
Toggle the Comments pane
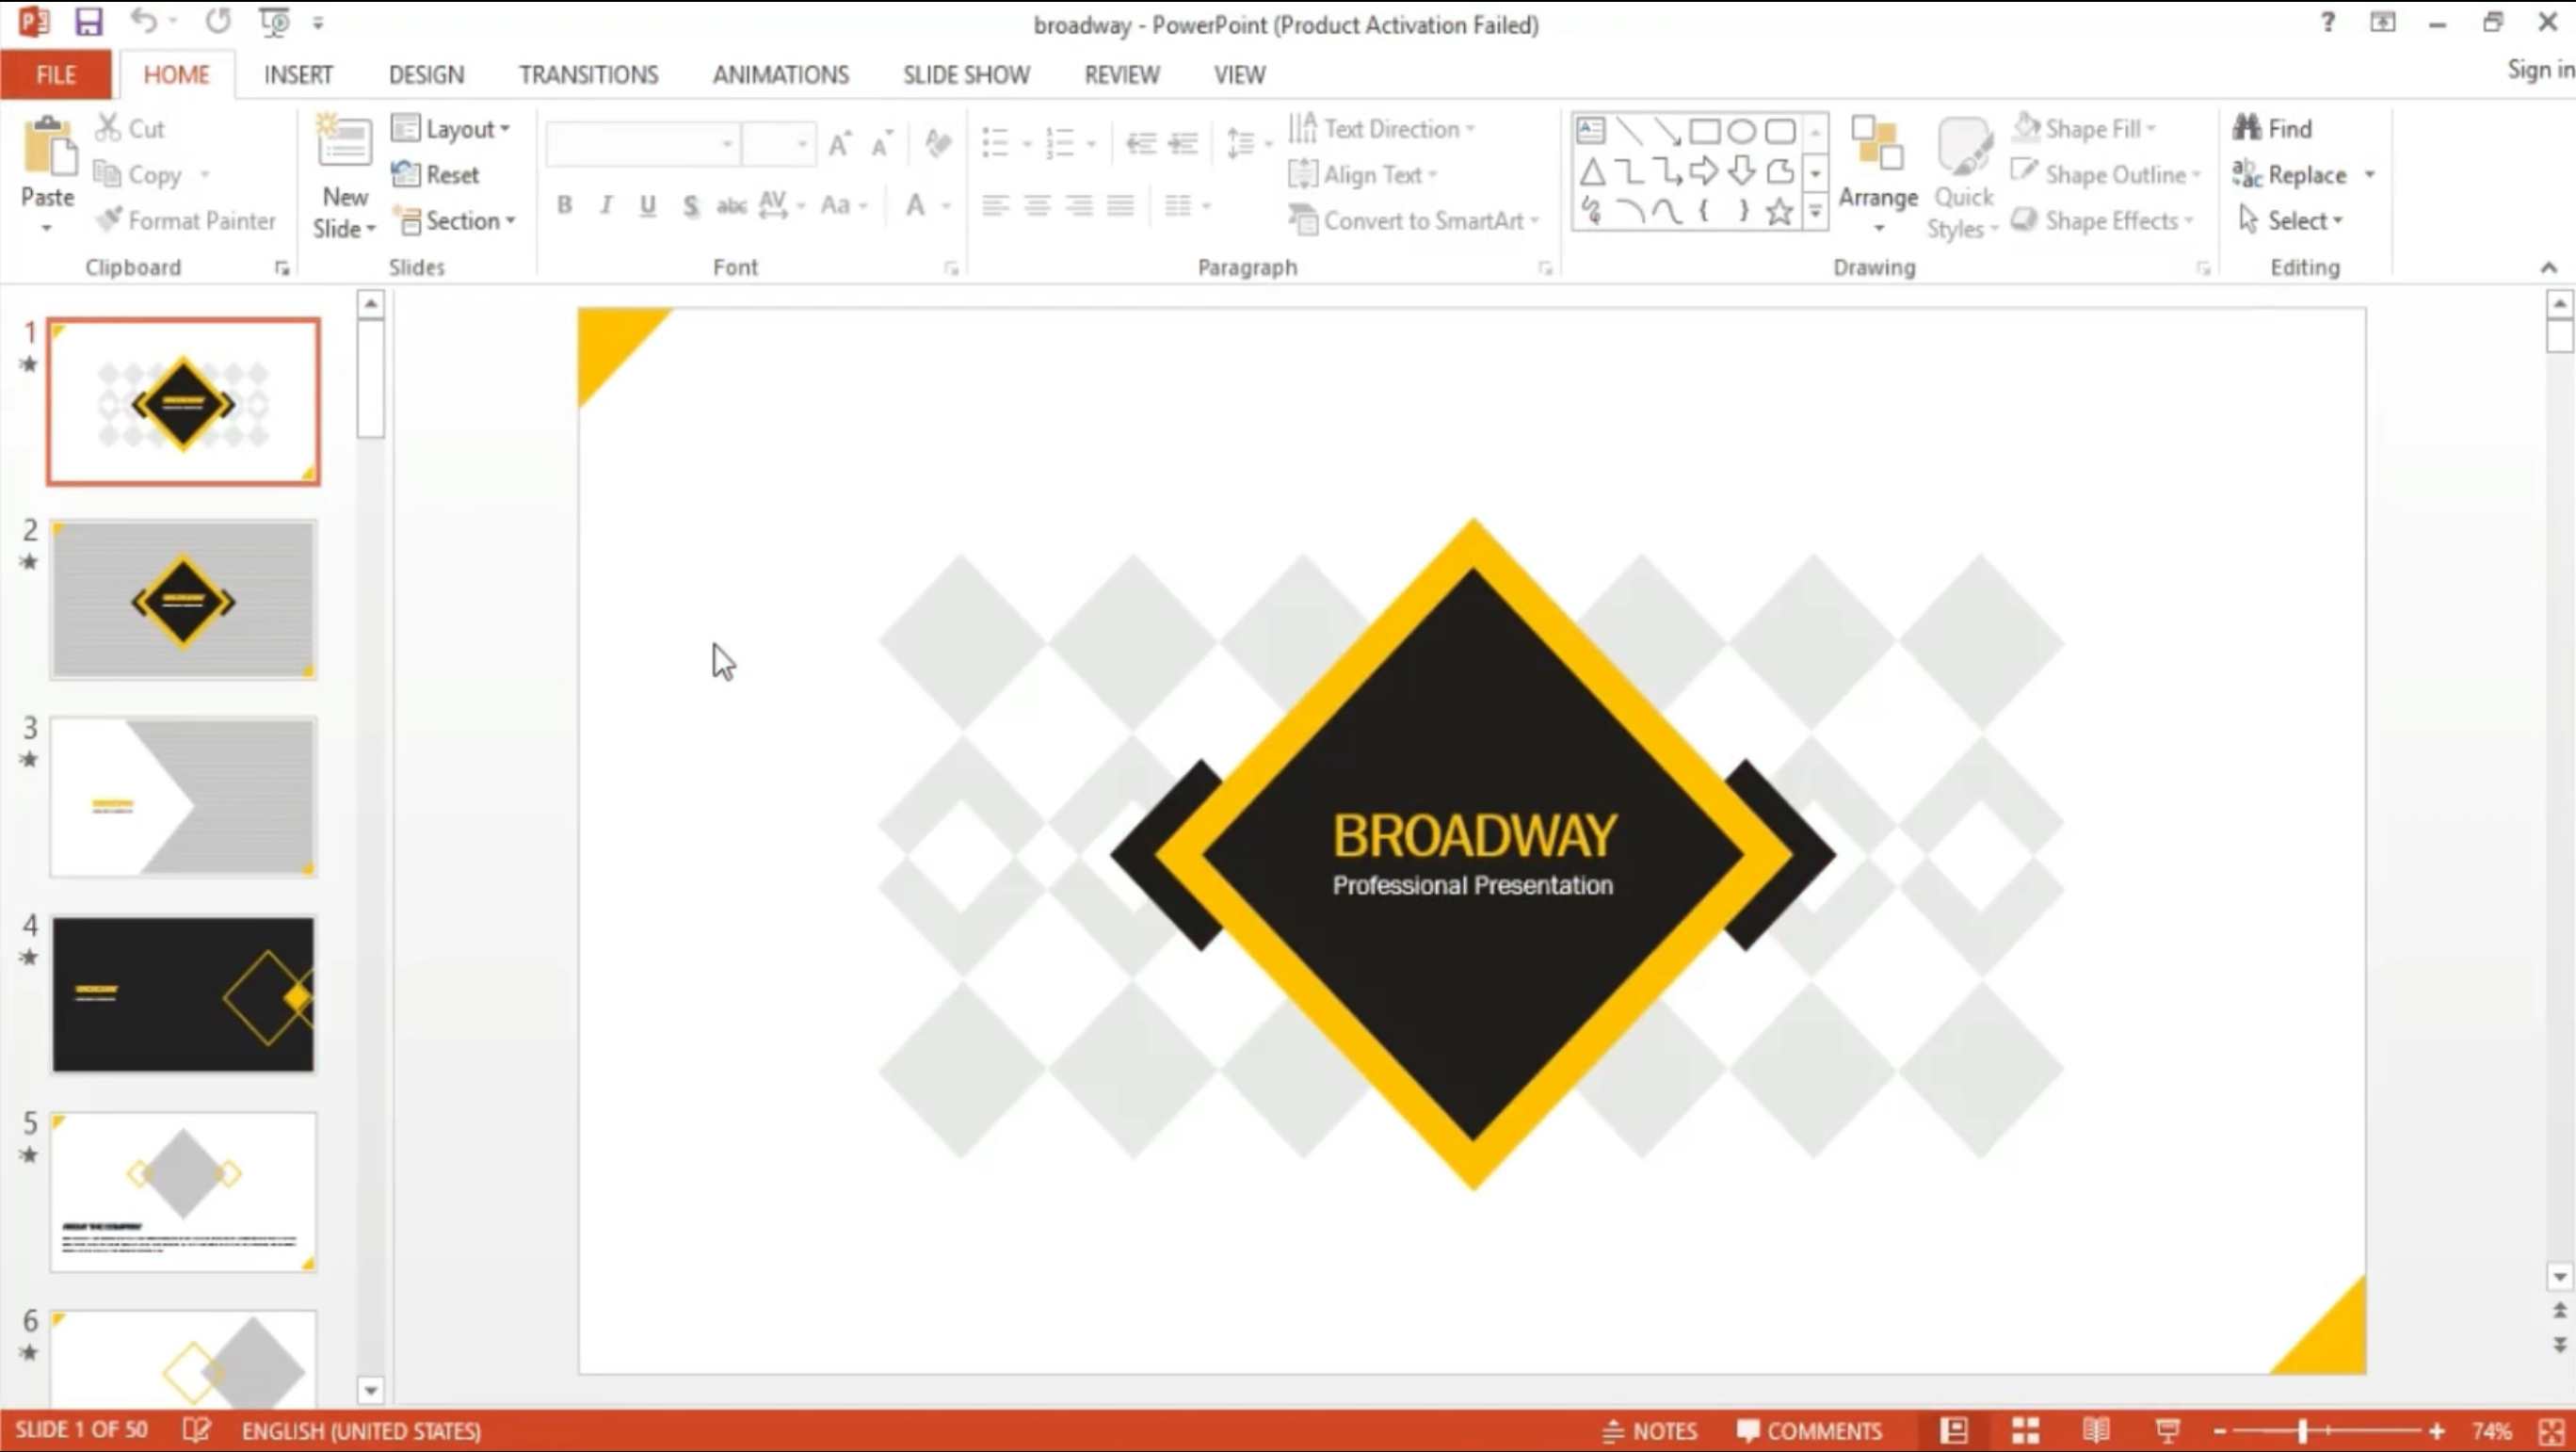click(x=1809, y=1431)
